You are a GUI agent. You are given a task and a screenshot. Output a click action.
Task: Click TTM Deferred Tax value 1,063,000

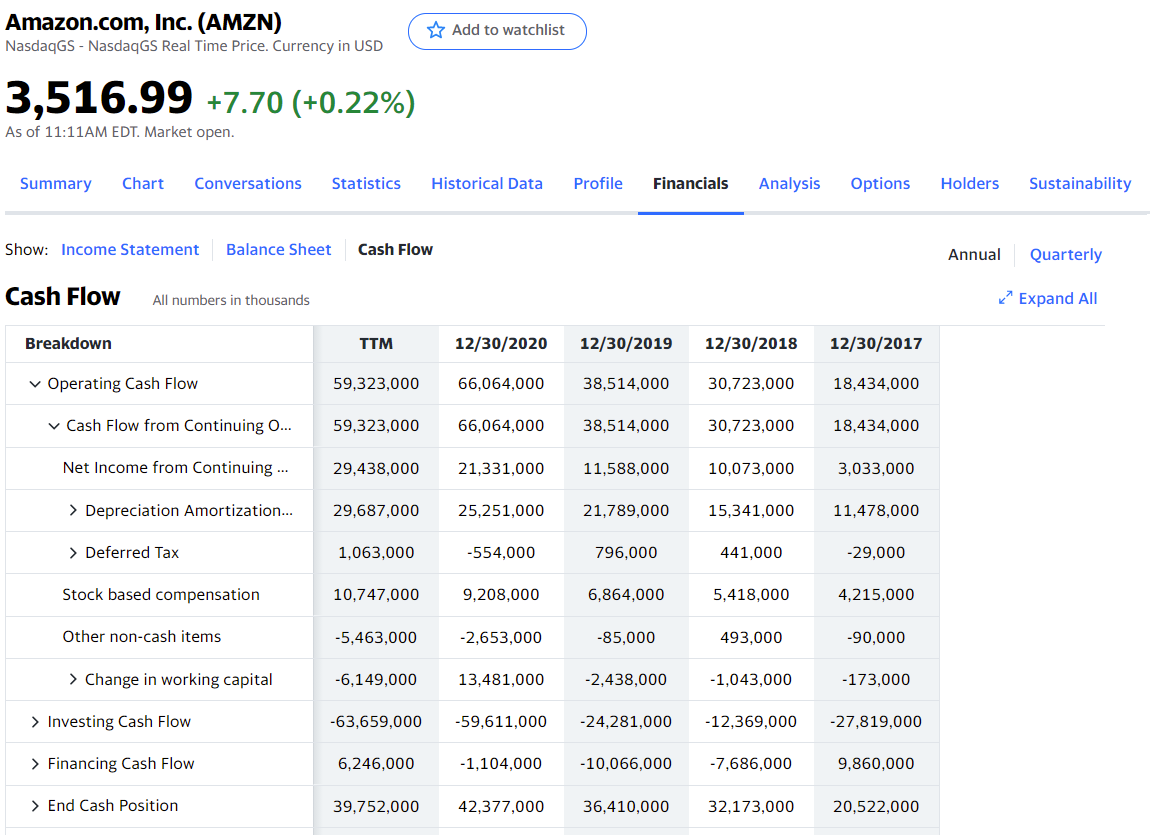376,553
